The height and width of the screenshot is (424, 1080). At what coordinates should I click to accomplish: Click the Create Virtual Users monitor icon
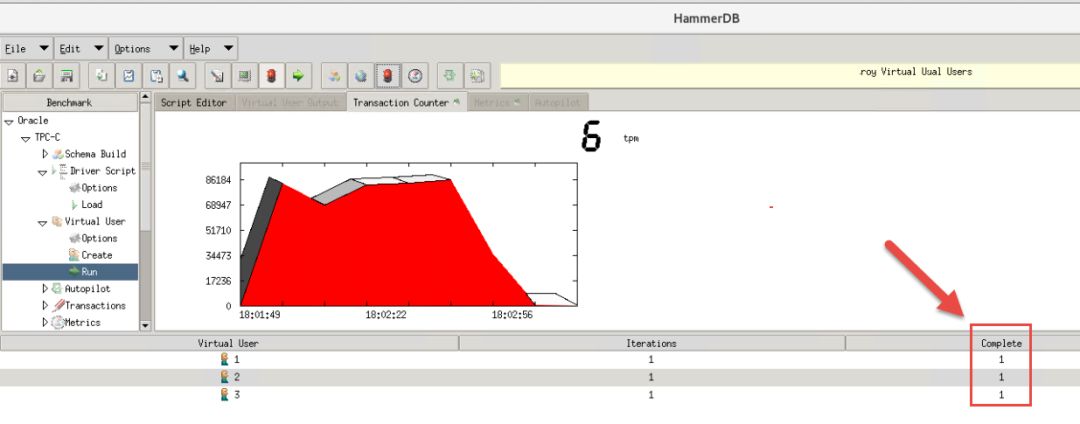click(x=245, y=76)
